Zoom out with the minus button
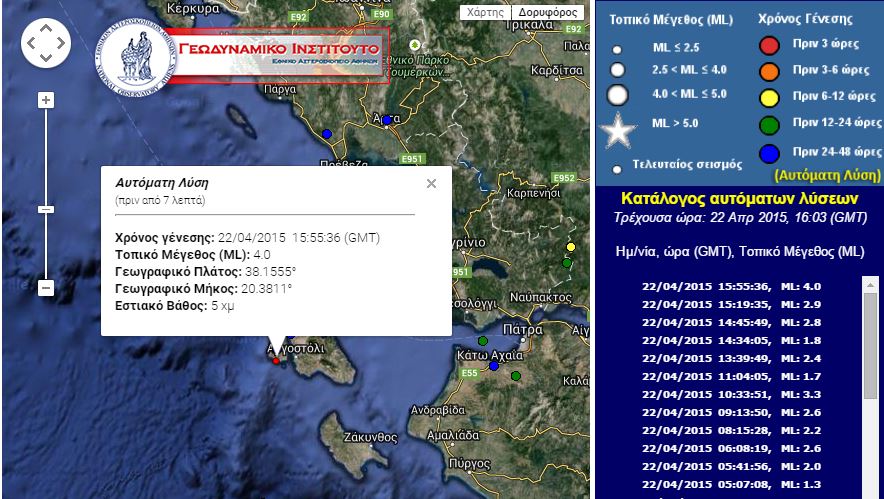The image size is (884, 499). pyautogui.click(x=46, y=288)
